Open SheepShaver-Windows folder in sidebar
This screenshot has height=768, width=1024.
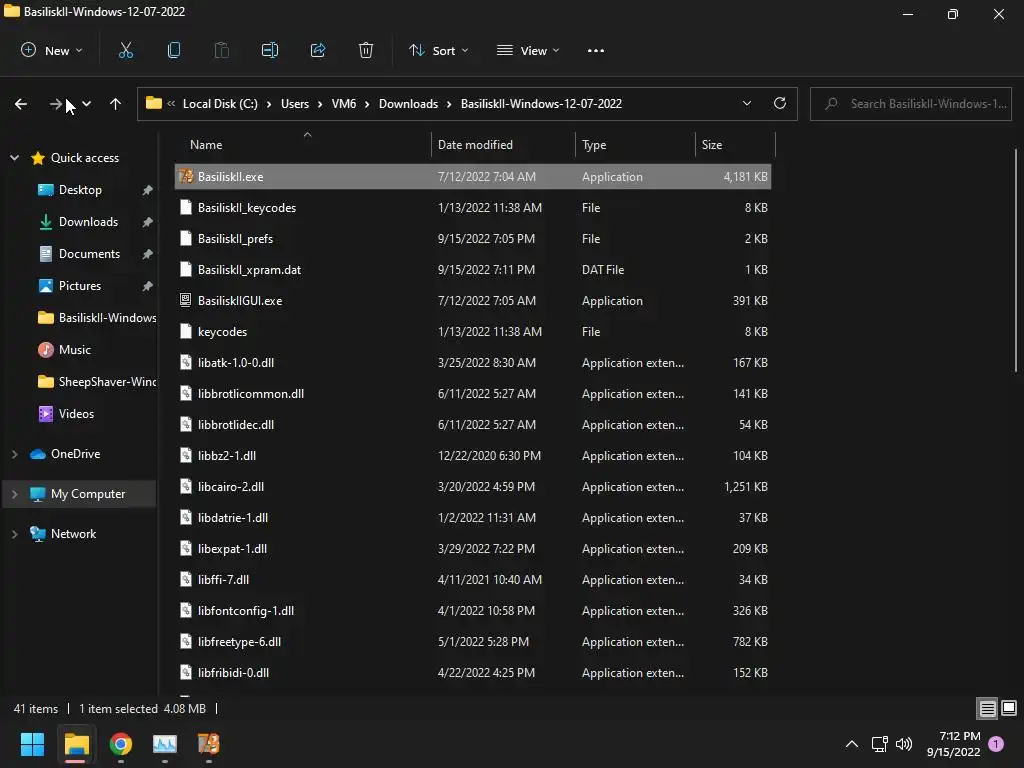(x=97, y=381)
